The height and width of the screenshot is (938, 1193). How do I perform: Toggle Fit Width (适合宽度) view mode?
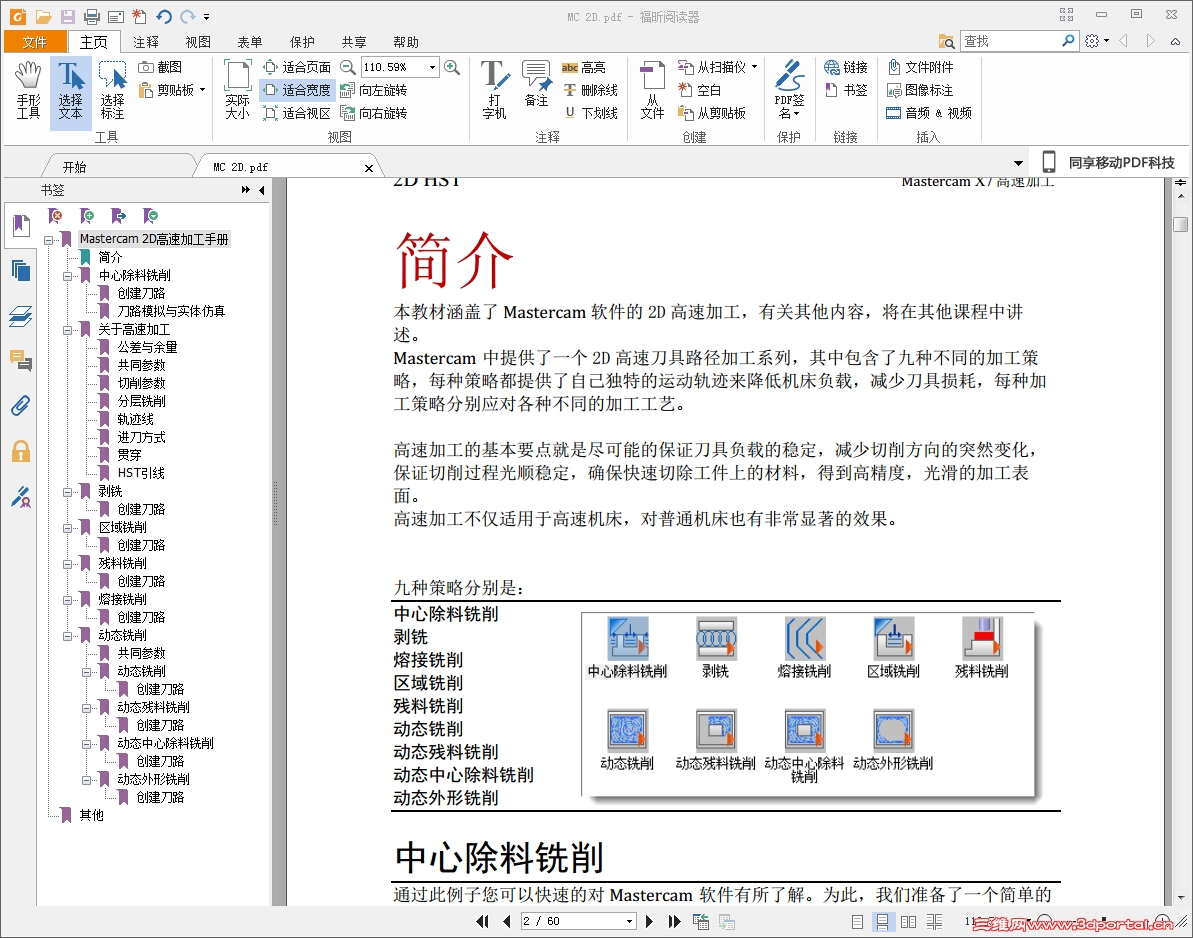pos(297,90)
